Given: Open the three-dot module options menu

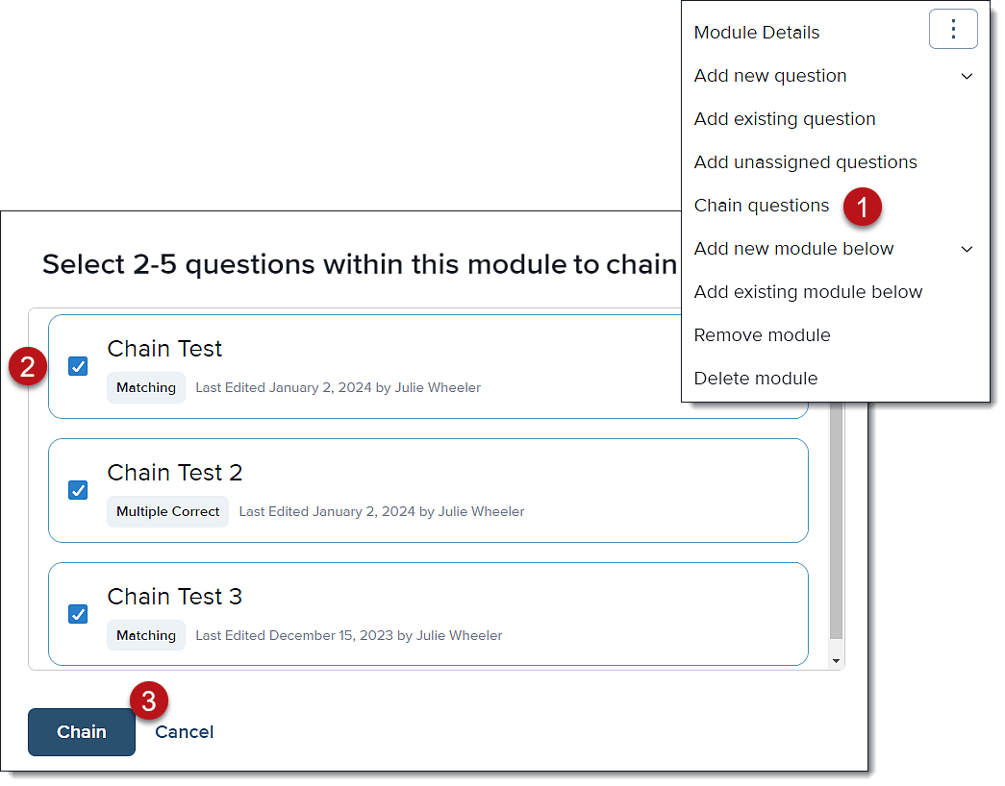Looking at the screenshot, I should (x=952, y=29).
